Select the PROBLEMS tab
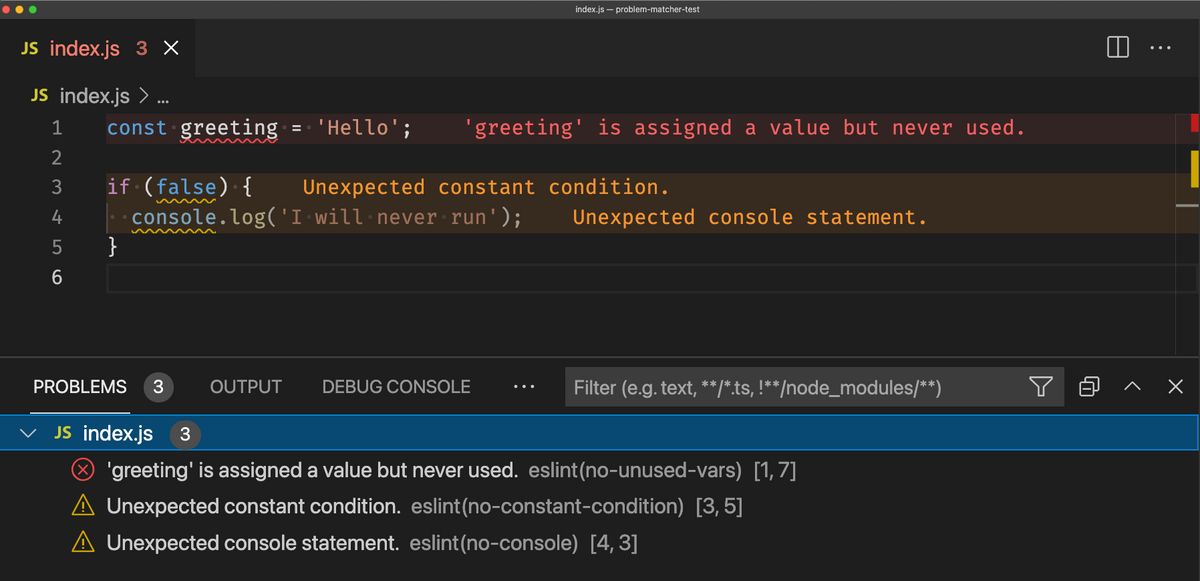This screenshot has height=581, width=1200. [80, 386]
